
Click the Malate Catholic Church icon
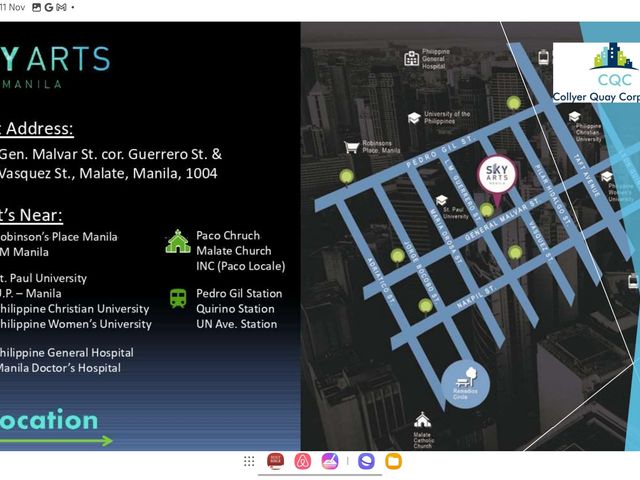tap(422, 420)
